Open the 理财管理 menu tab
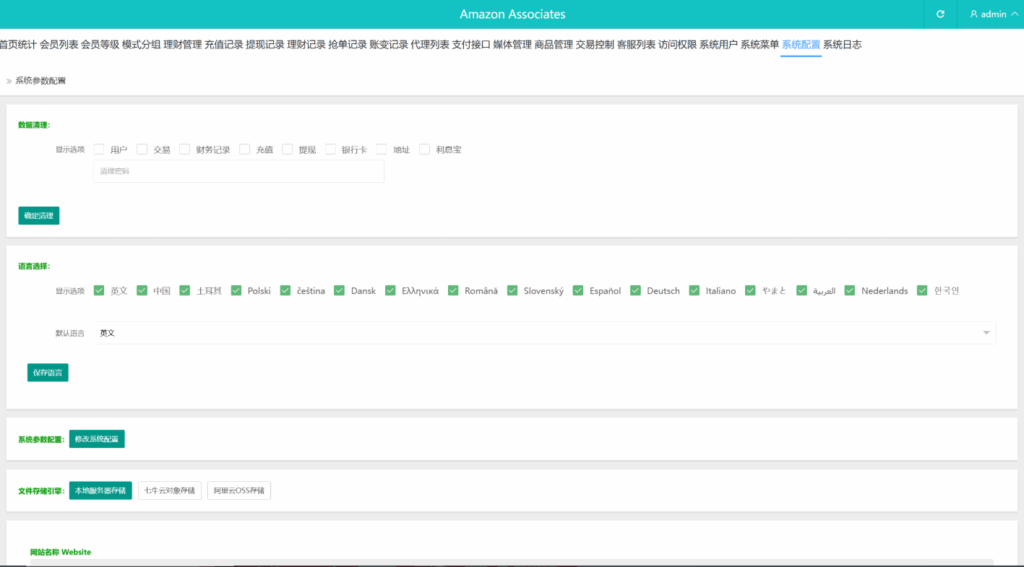The height and width of the screenshot is (567, 1024). pyautogui.click(x=182, y=44)
